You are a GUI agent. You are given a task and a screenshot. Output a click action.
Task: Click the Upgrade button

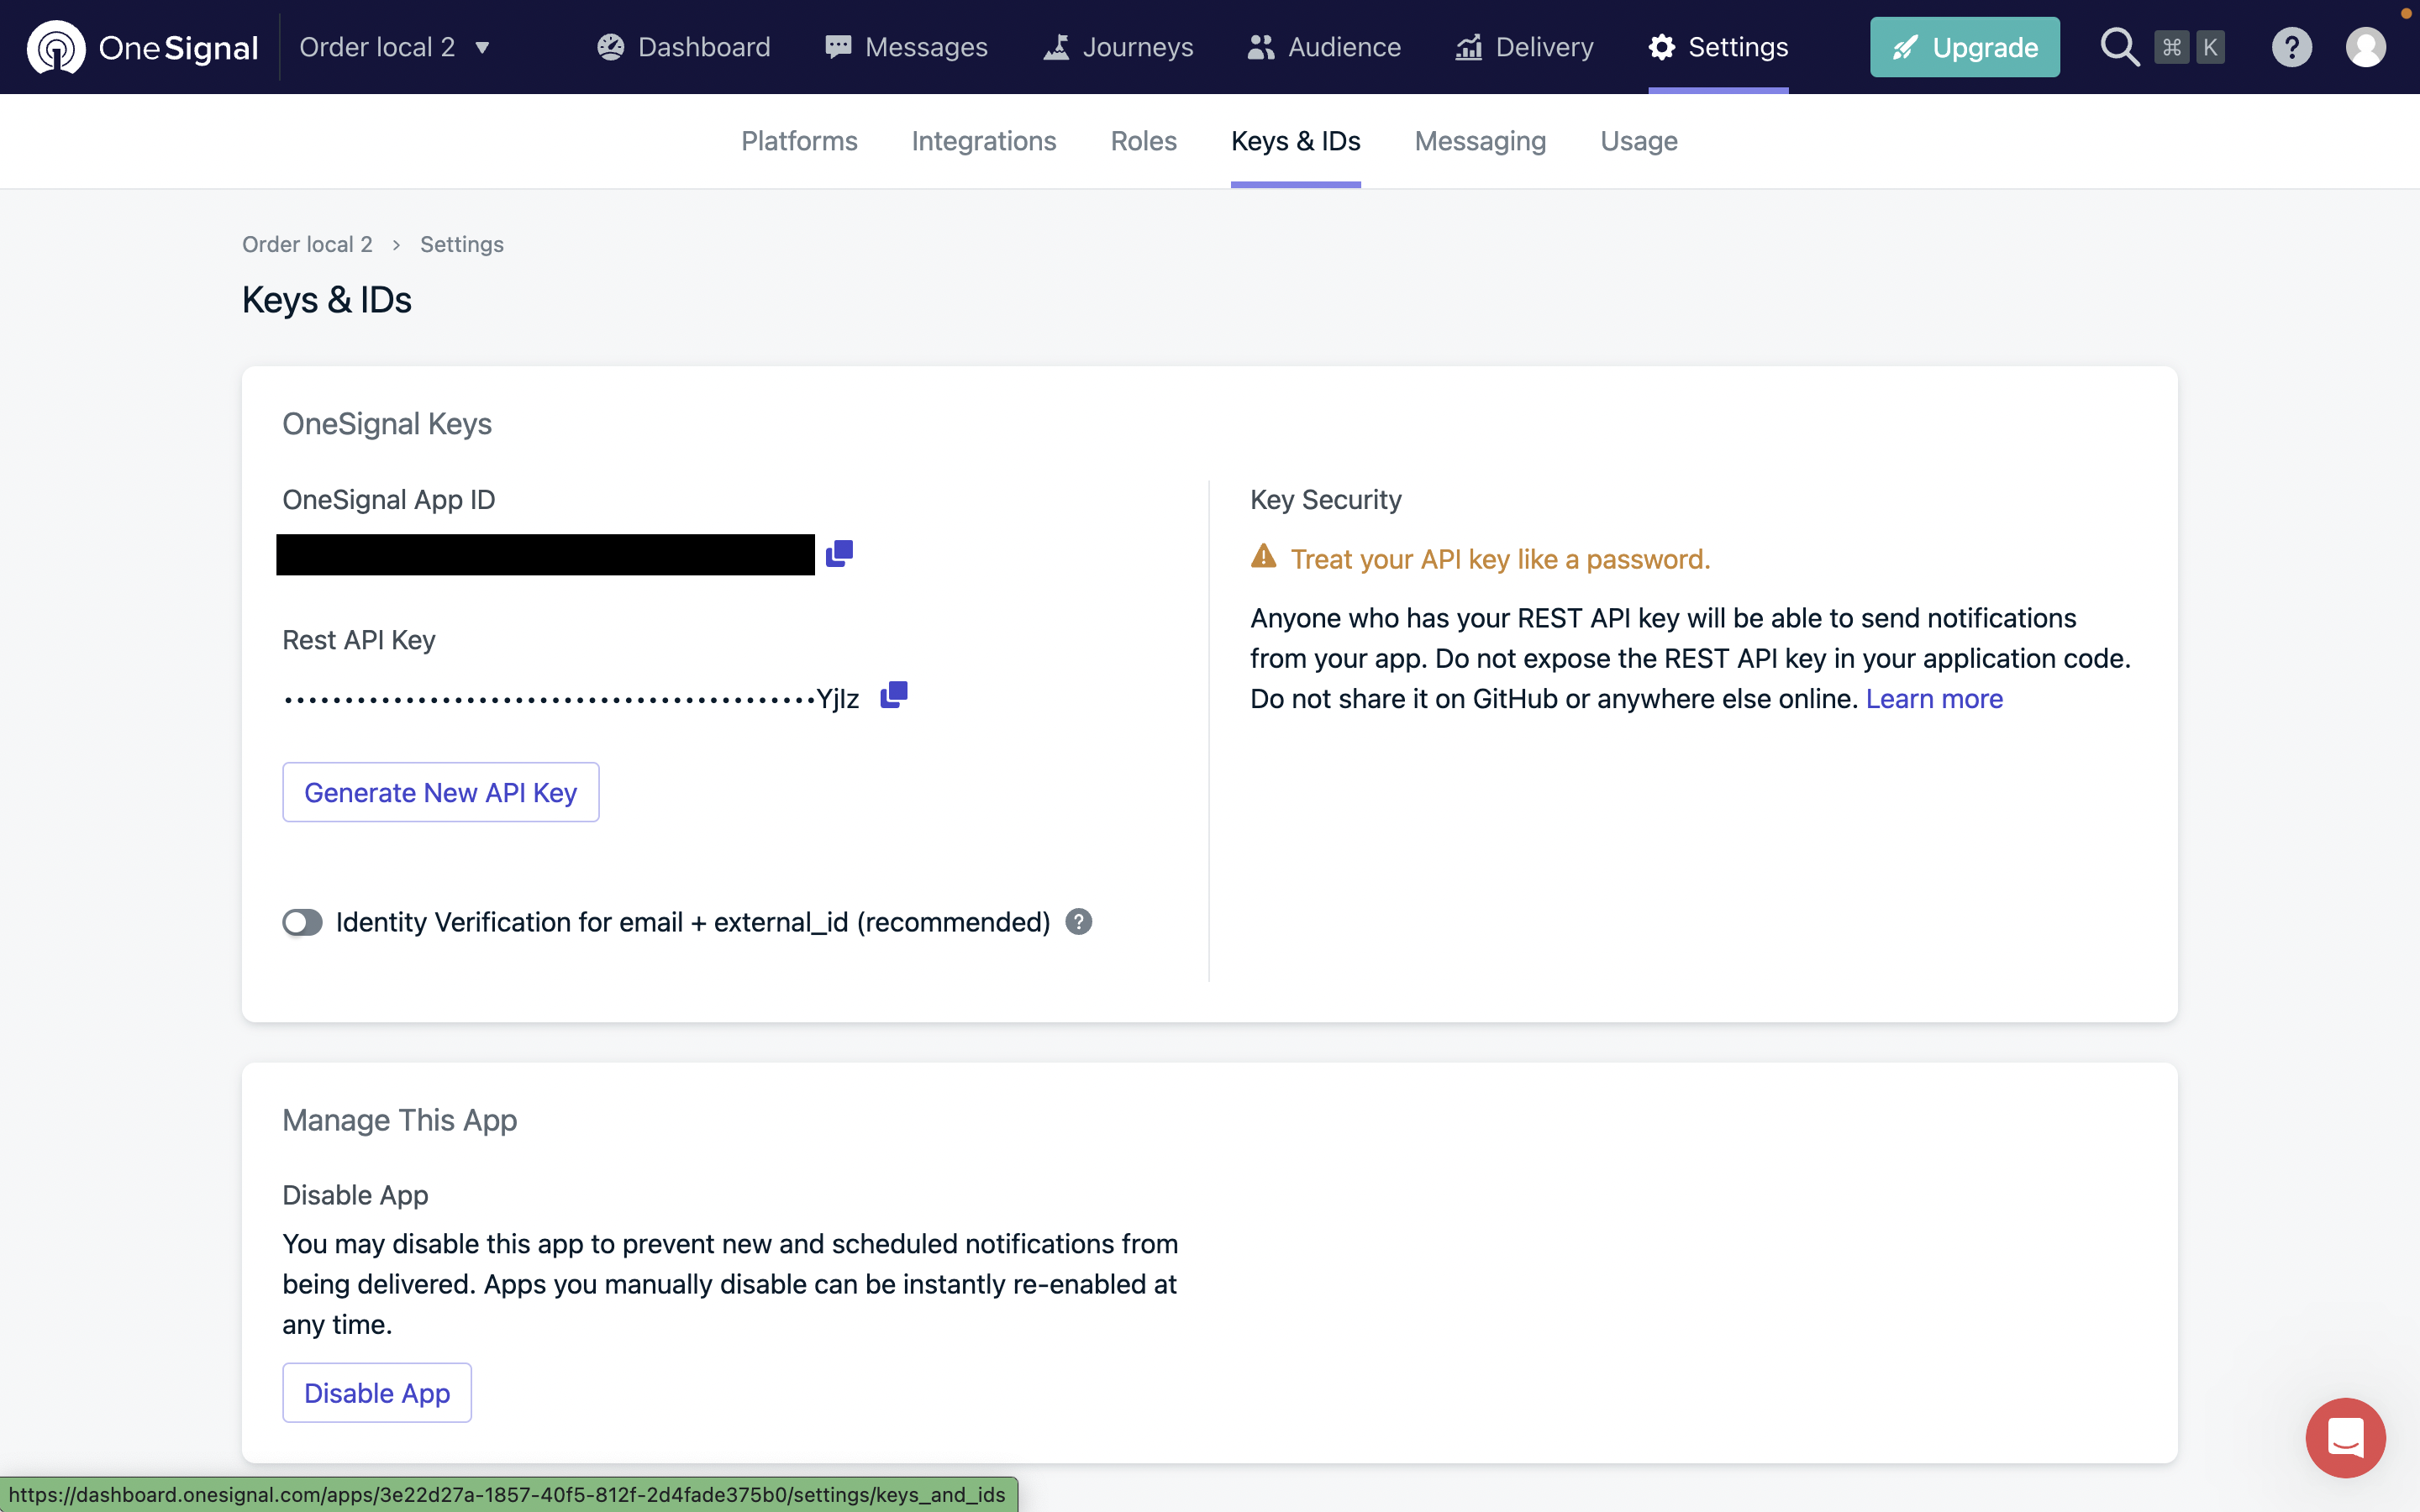pos(1964,47)
